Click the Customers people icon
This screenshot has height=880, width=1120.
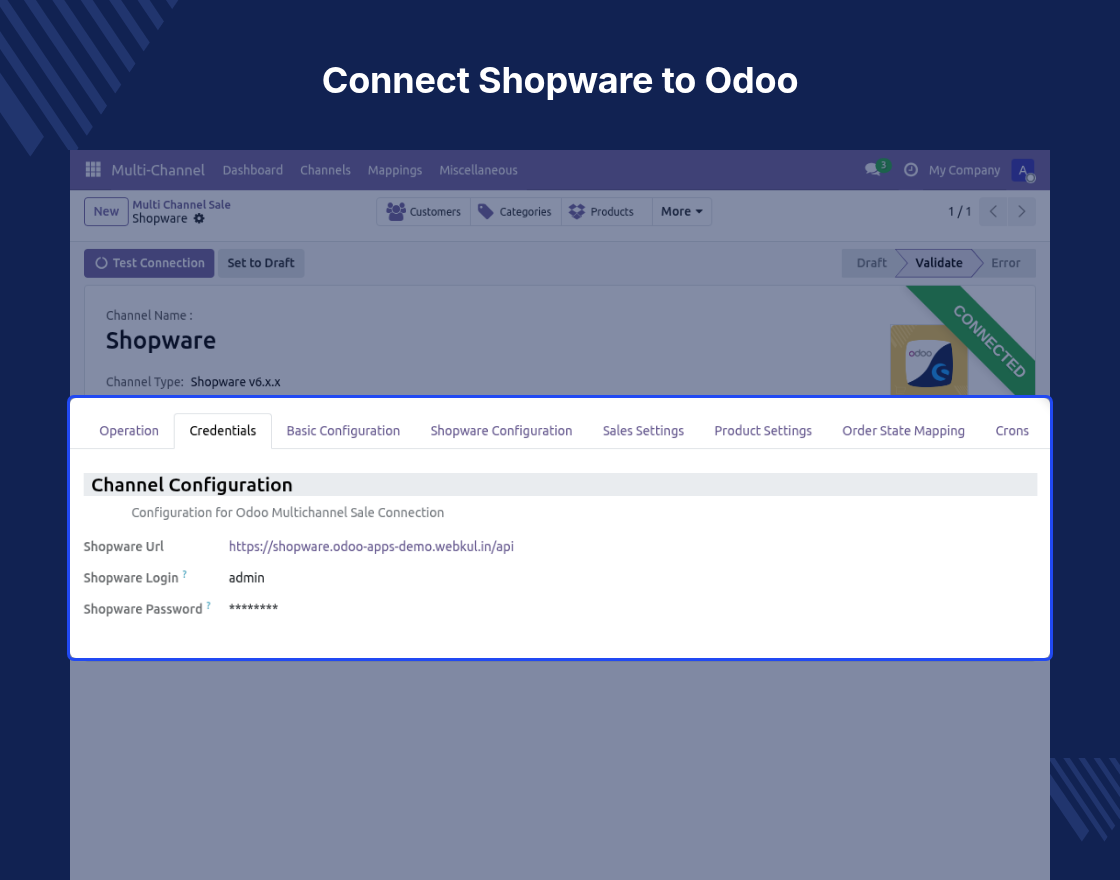point(396,211)
